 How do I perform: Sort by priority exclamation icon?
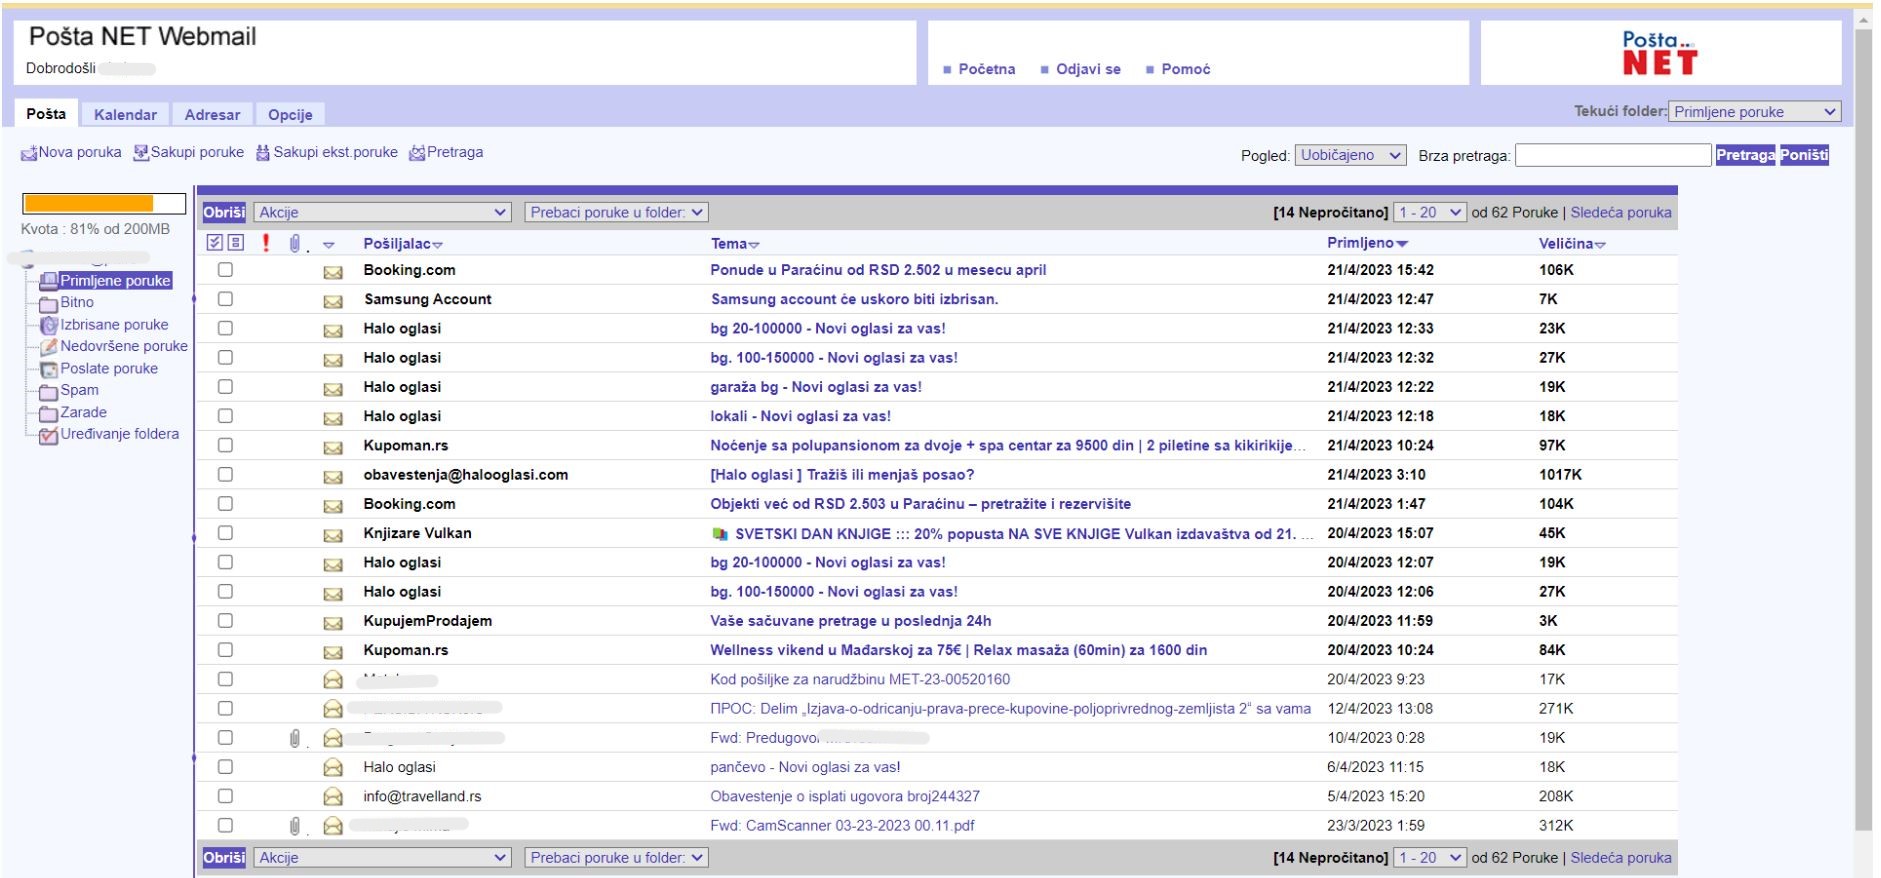coord(266,243)
